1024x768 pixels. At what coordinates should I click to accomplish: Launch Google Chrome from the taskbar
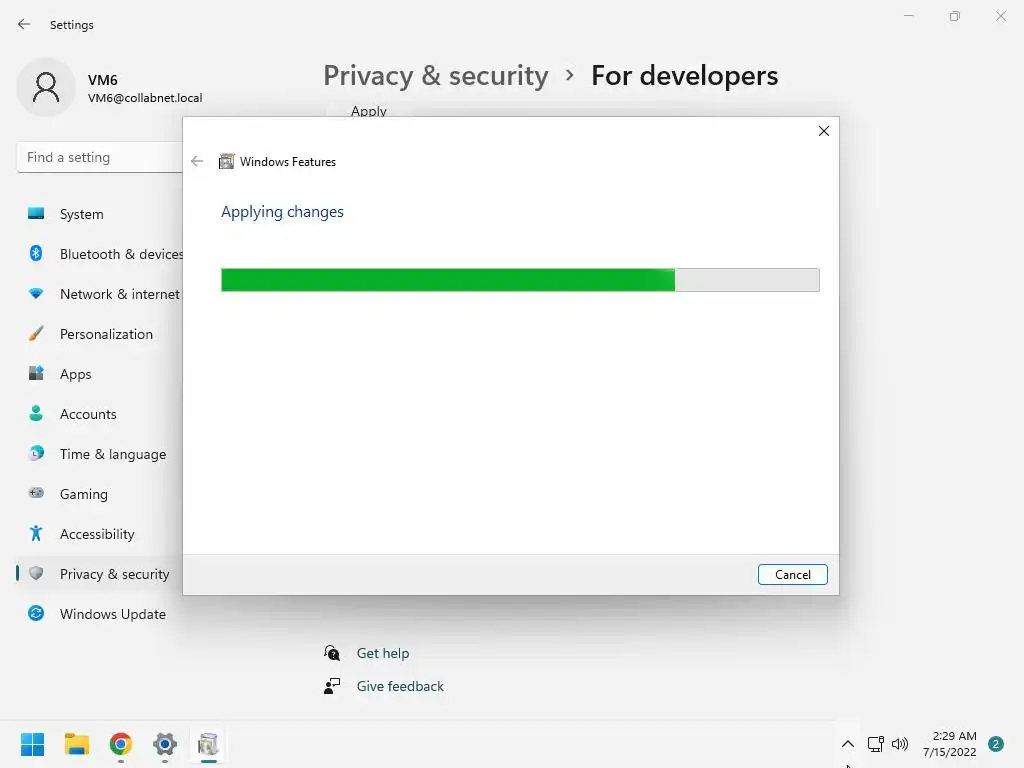pos(121,744)
